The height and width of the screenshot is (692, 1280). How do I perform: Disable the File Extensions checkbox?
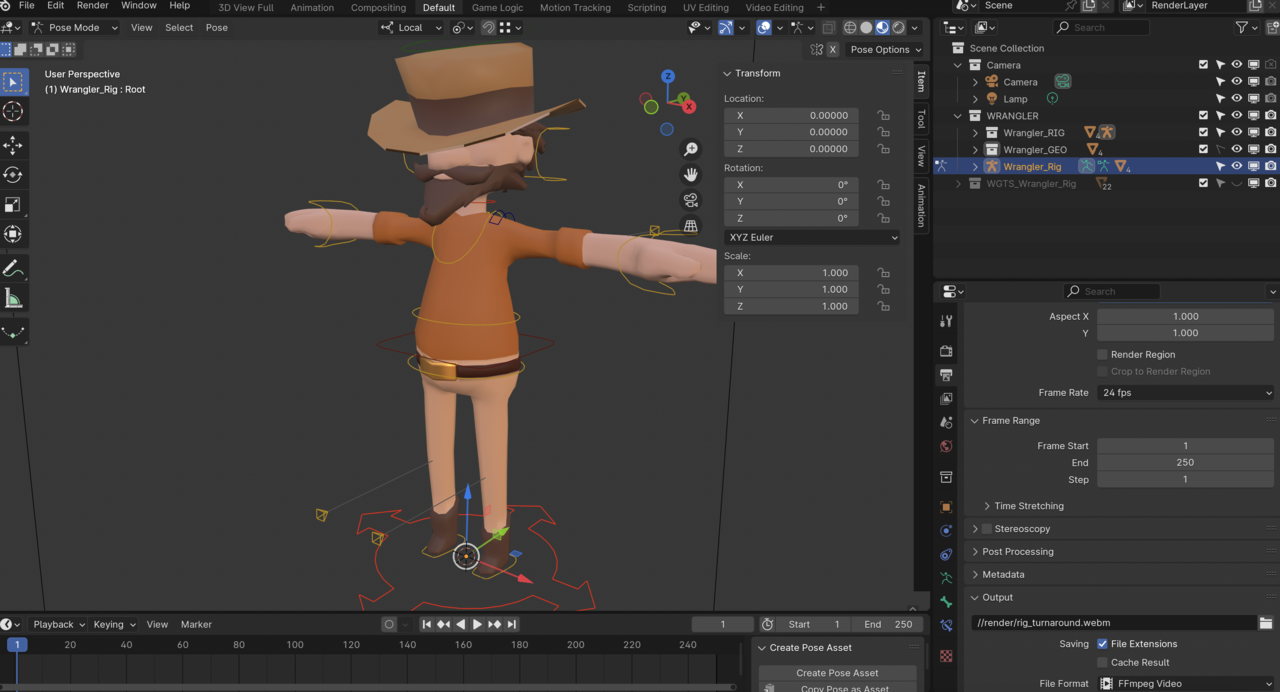point(1102,644)
